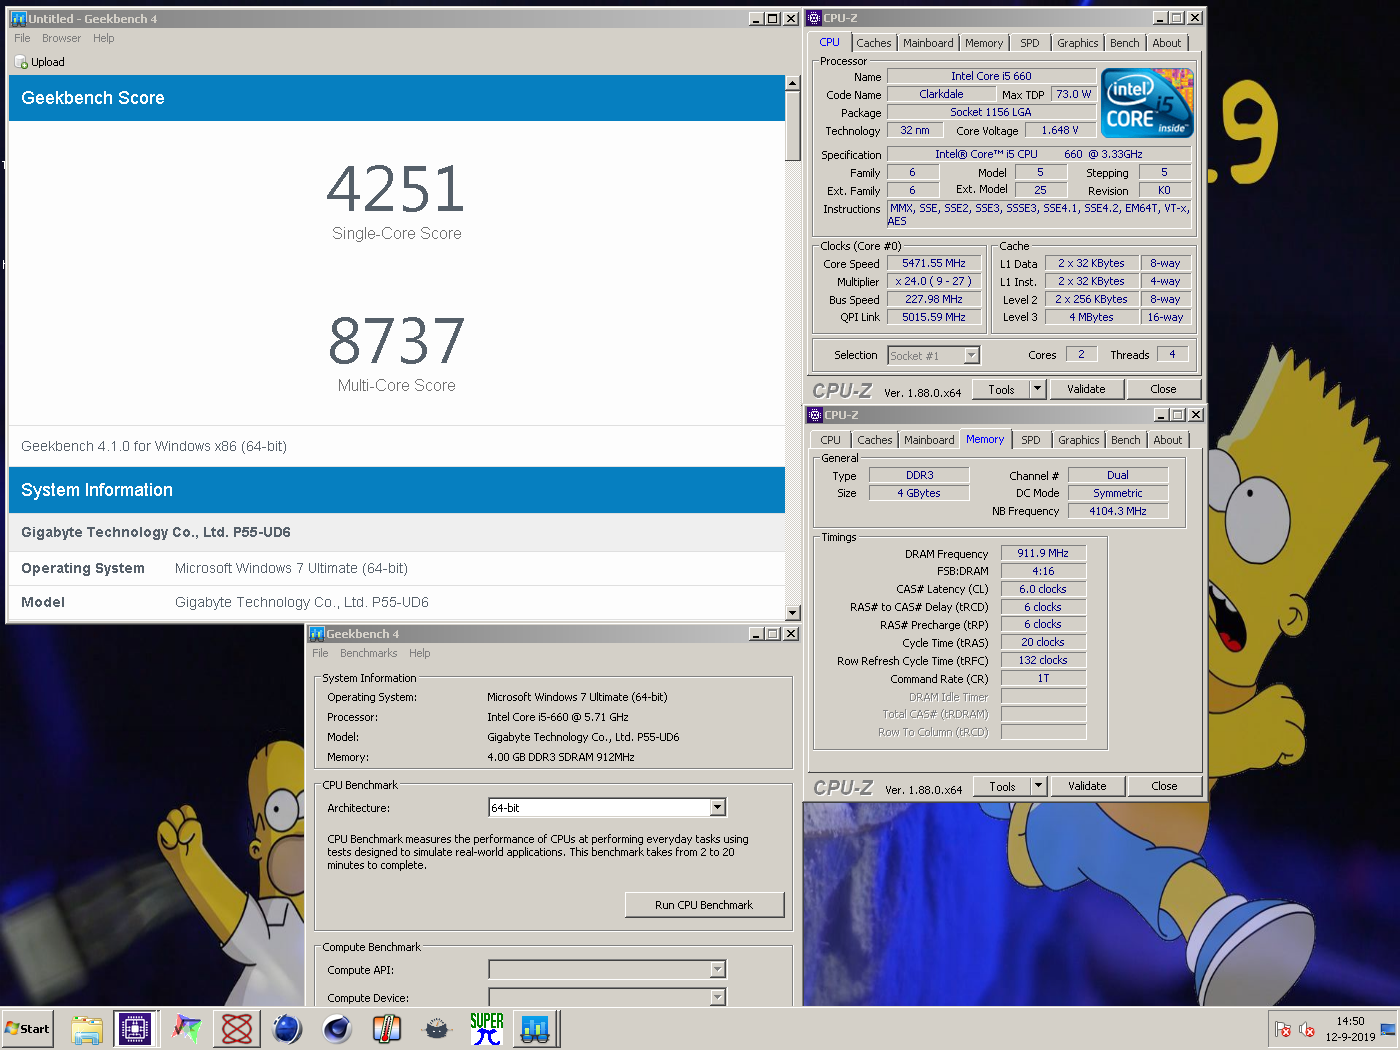The height and width of the screenshot is (1050, 1400).
Task: Open File menu in small Geekbench 4 window
Action: click(320, 653)
